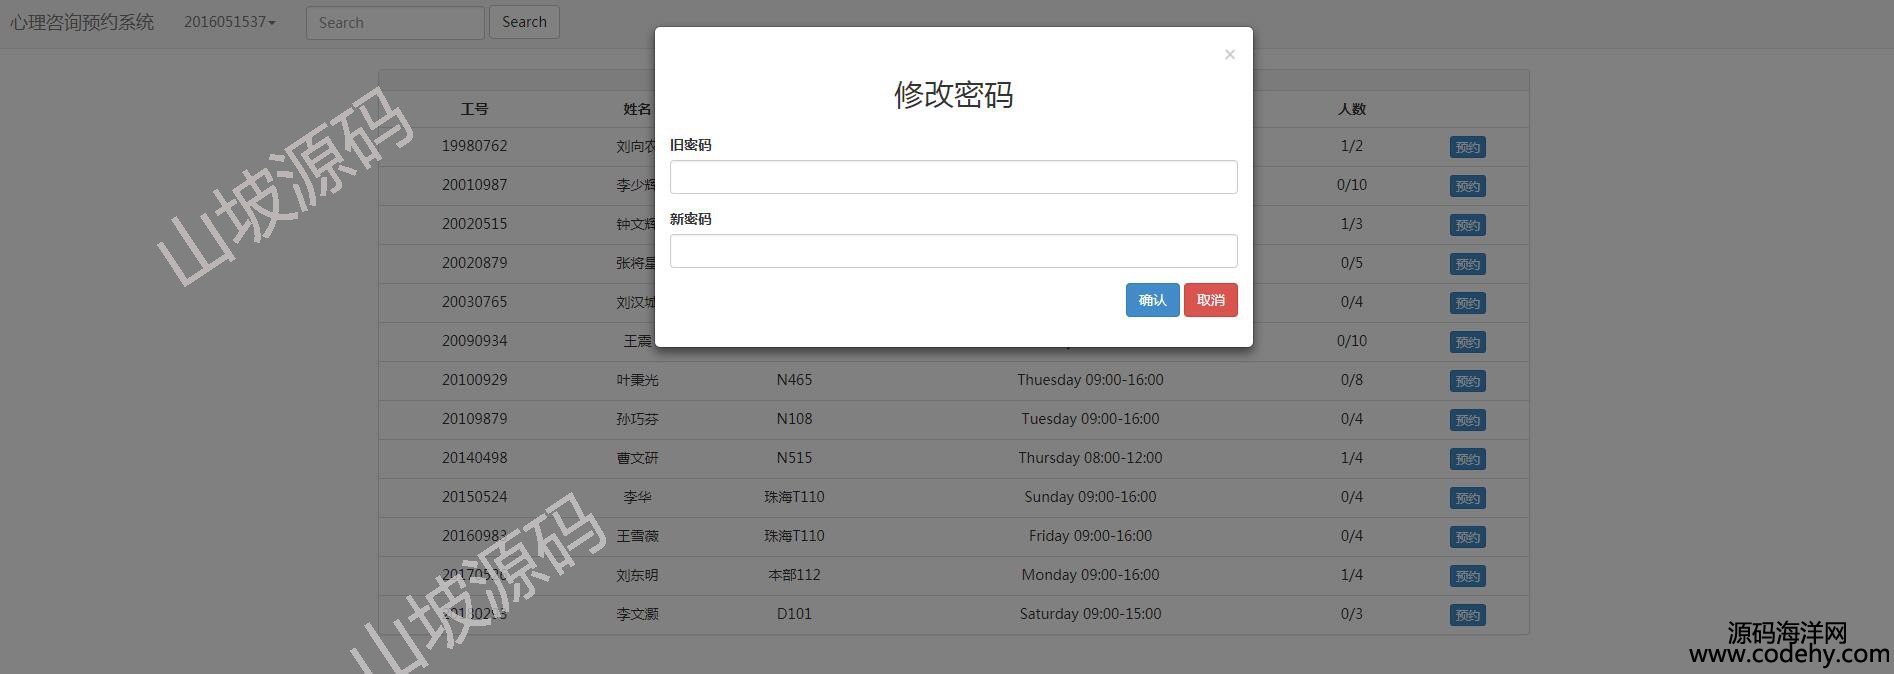Screen dimensions: 1894x674
Task: Click 预约 for 叶秉光 on Thursday
Action: click(1467, 381)
